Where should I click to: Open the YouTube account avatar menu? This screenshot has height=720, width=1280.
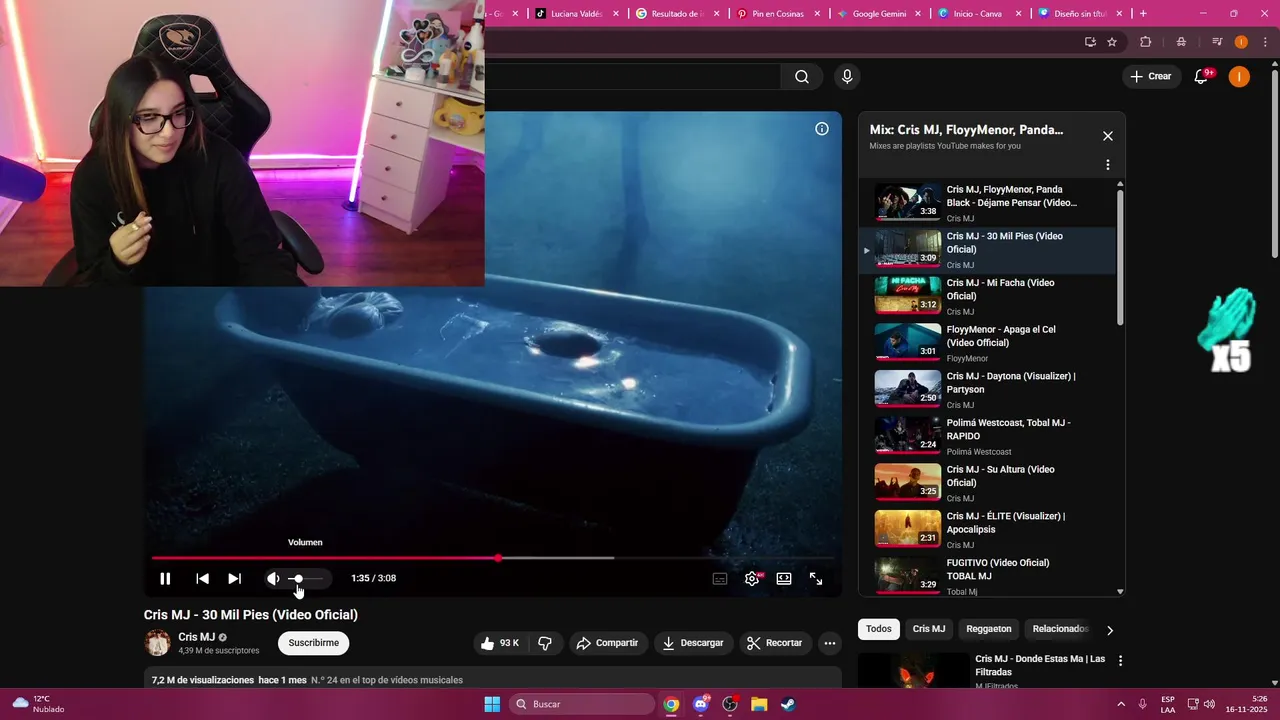1239,77
